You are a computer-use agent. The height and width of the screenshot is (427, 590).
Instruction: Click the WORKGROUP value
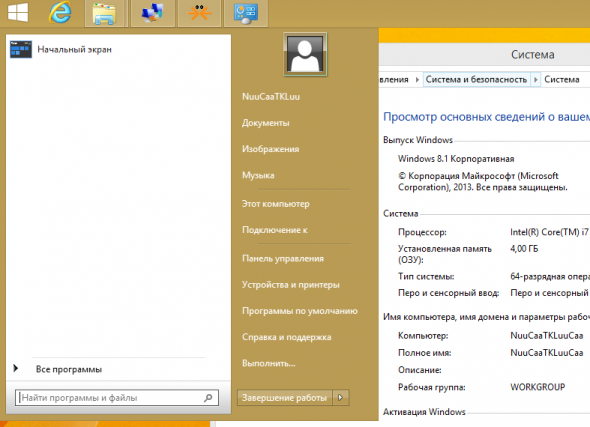click(x=538, y=387)
